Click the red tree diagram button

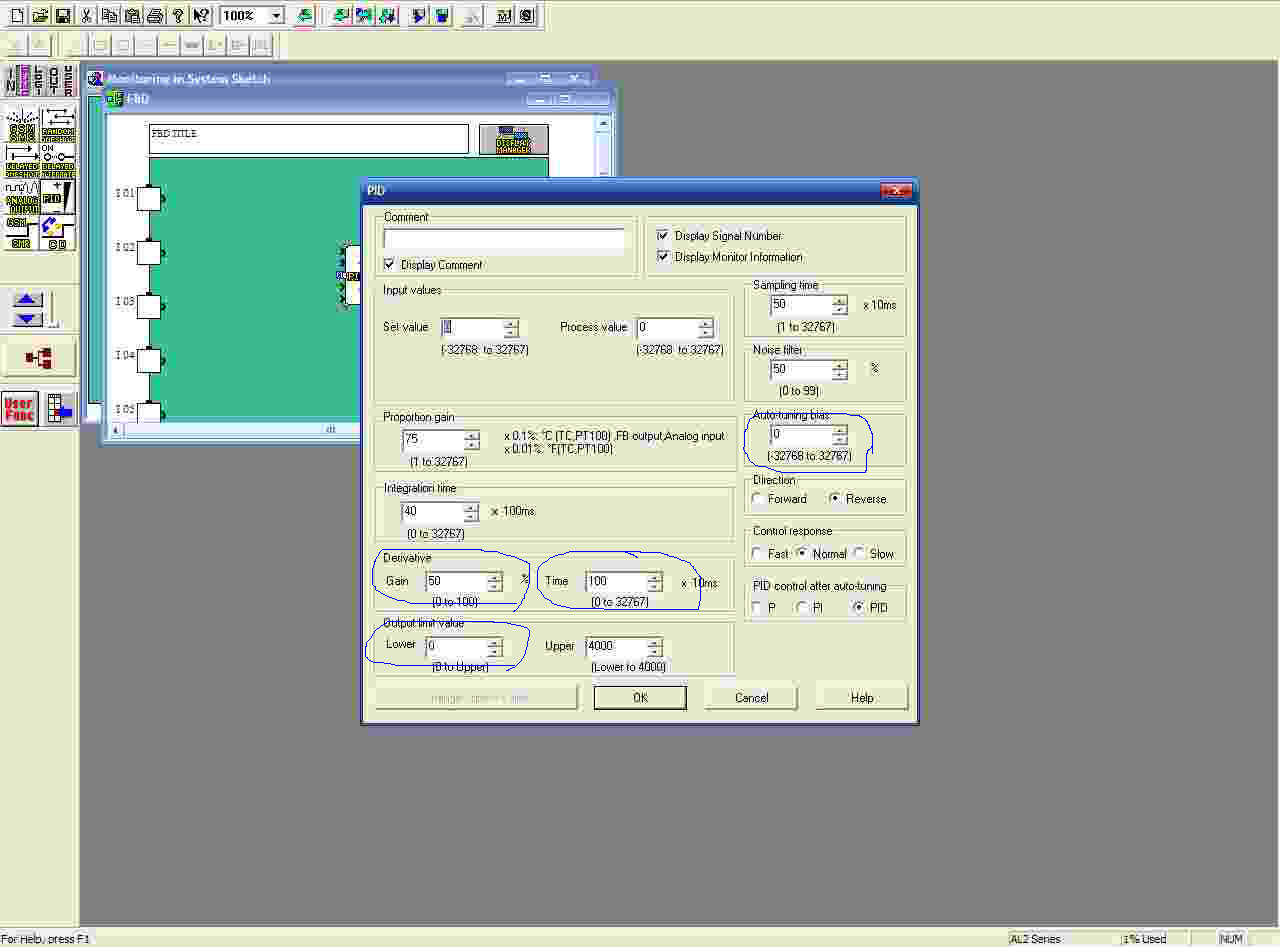[x=39, y=359]
